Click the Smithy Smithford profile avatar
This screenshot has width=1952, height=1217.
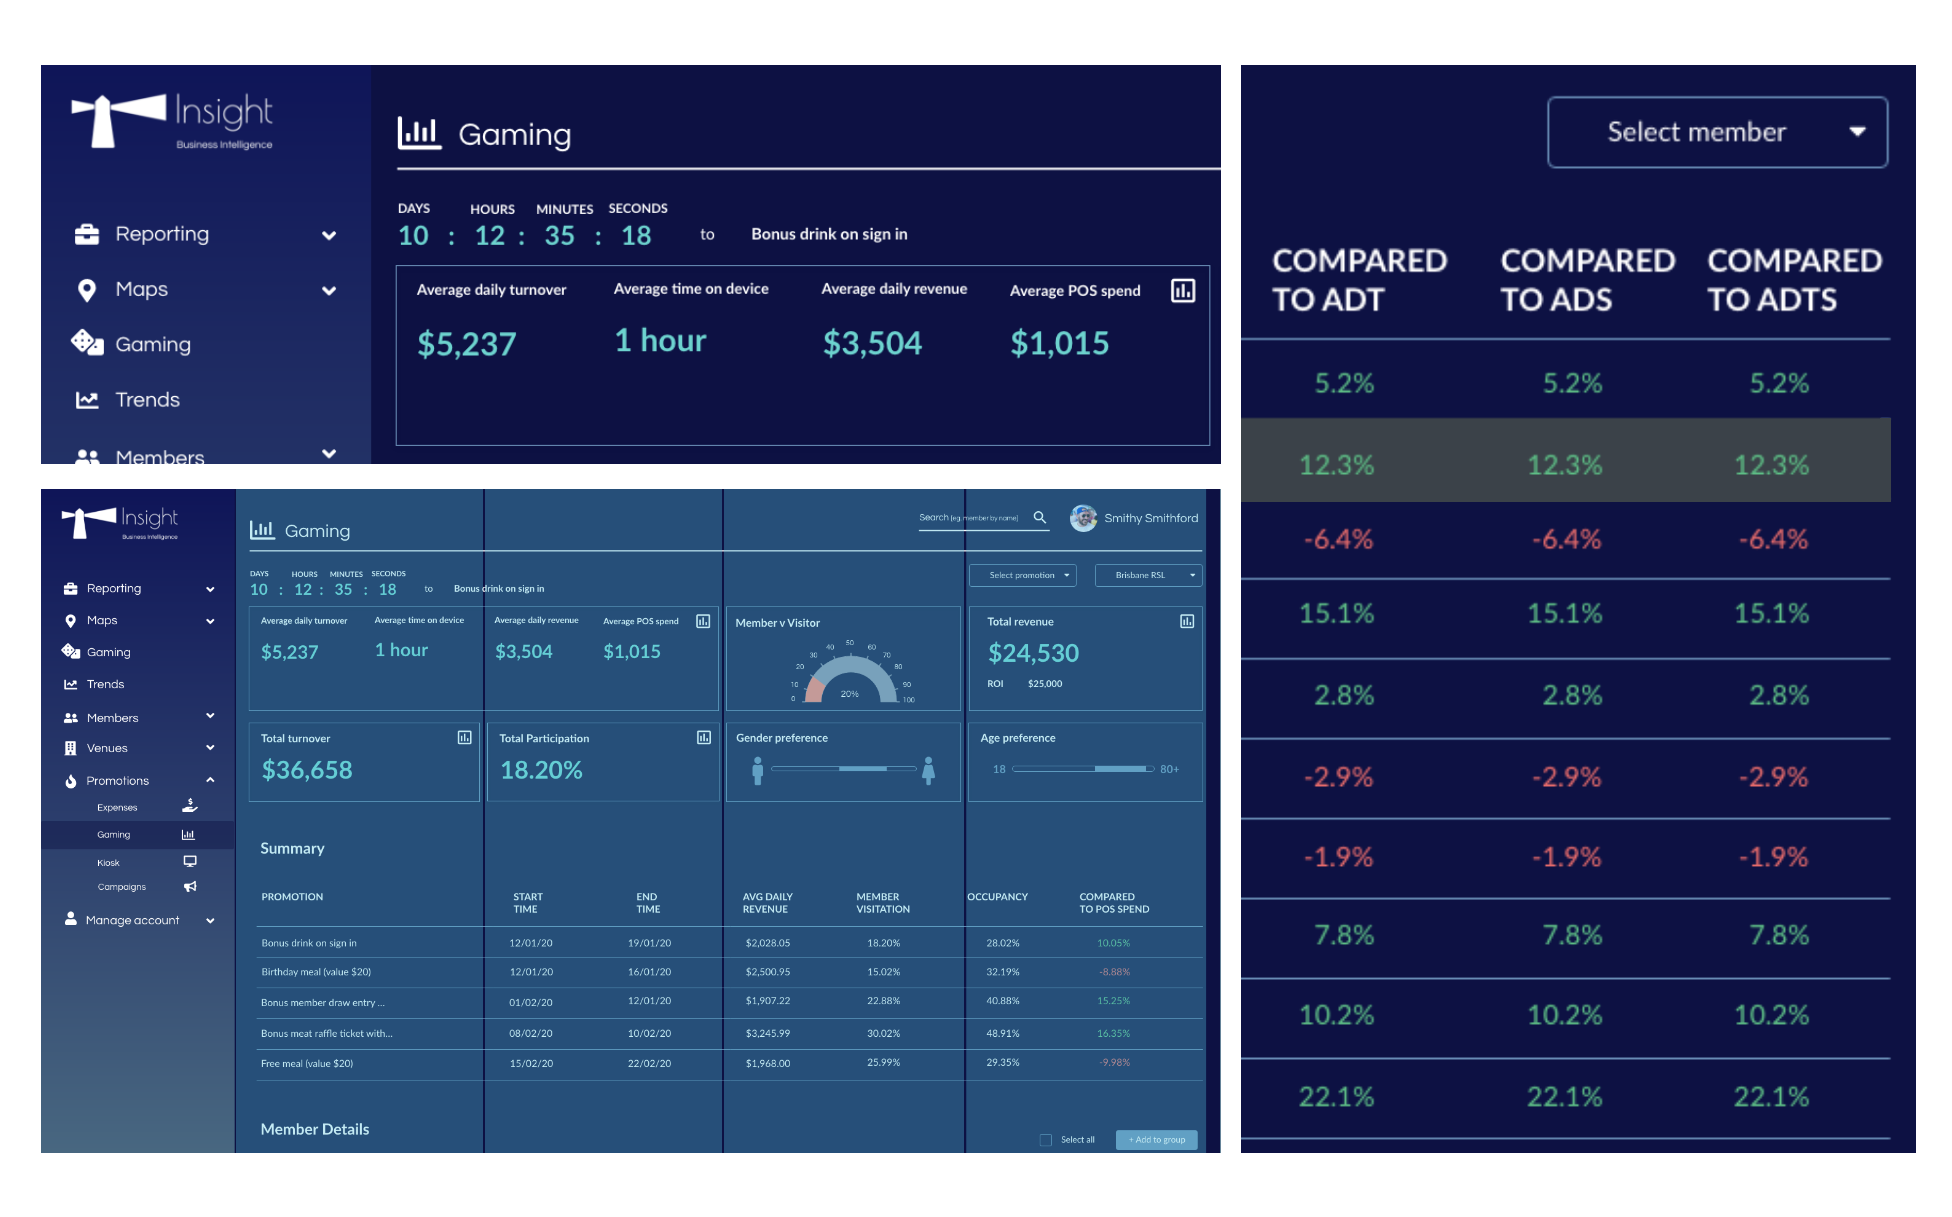(1083, 518)
